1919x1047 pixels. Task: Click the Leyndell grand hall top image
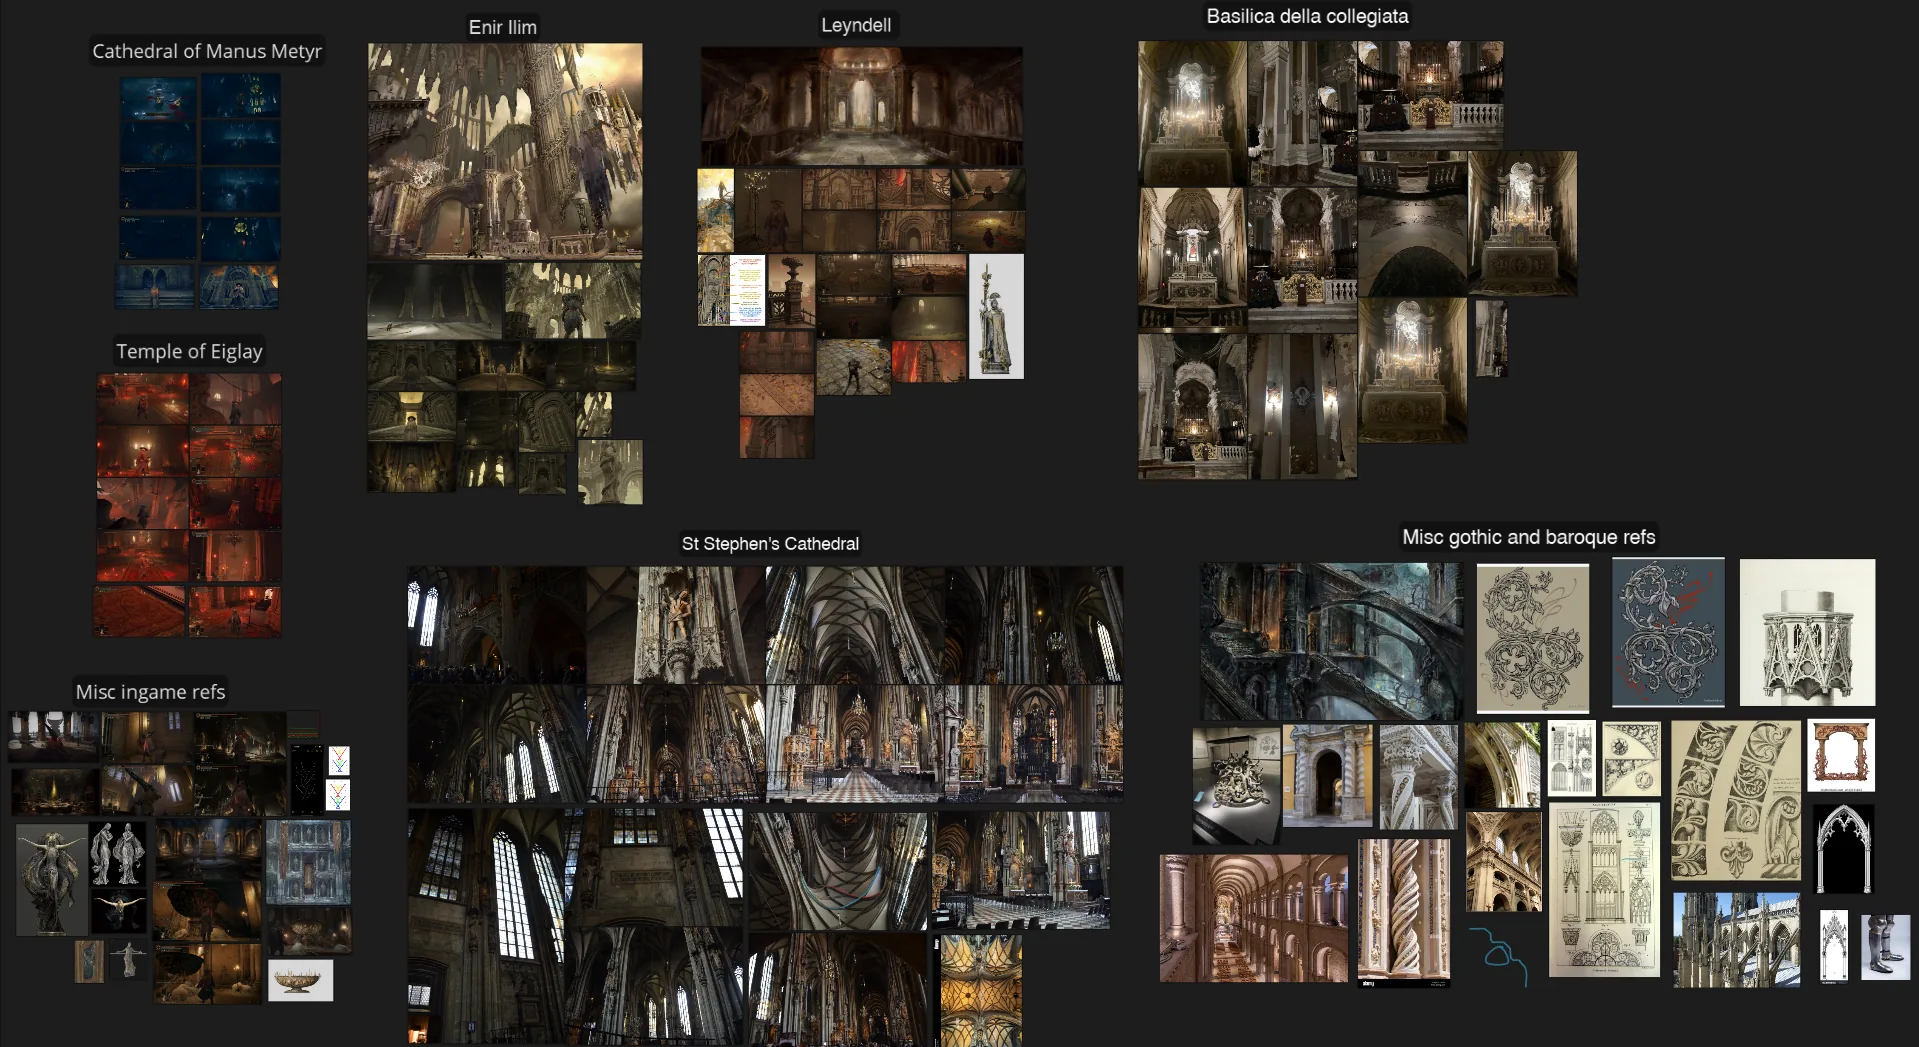coord(861,106)
